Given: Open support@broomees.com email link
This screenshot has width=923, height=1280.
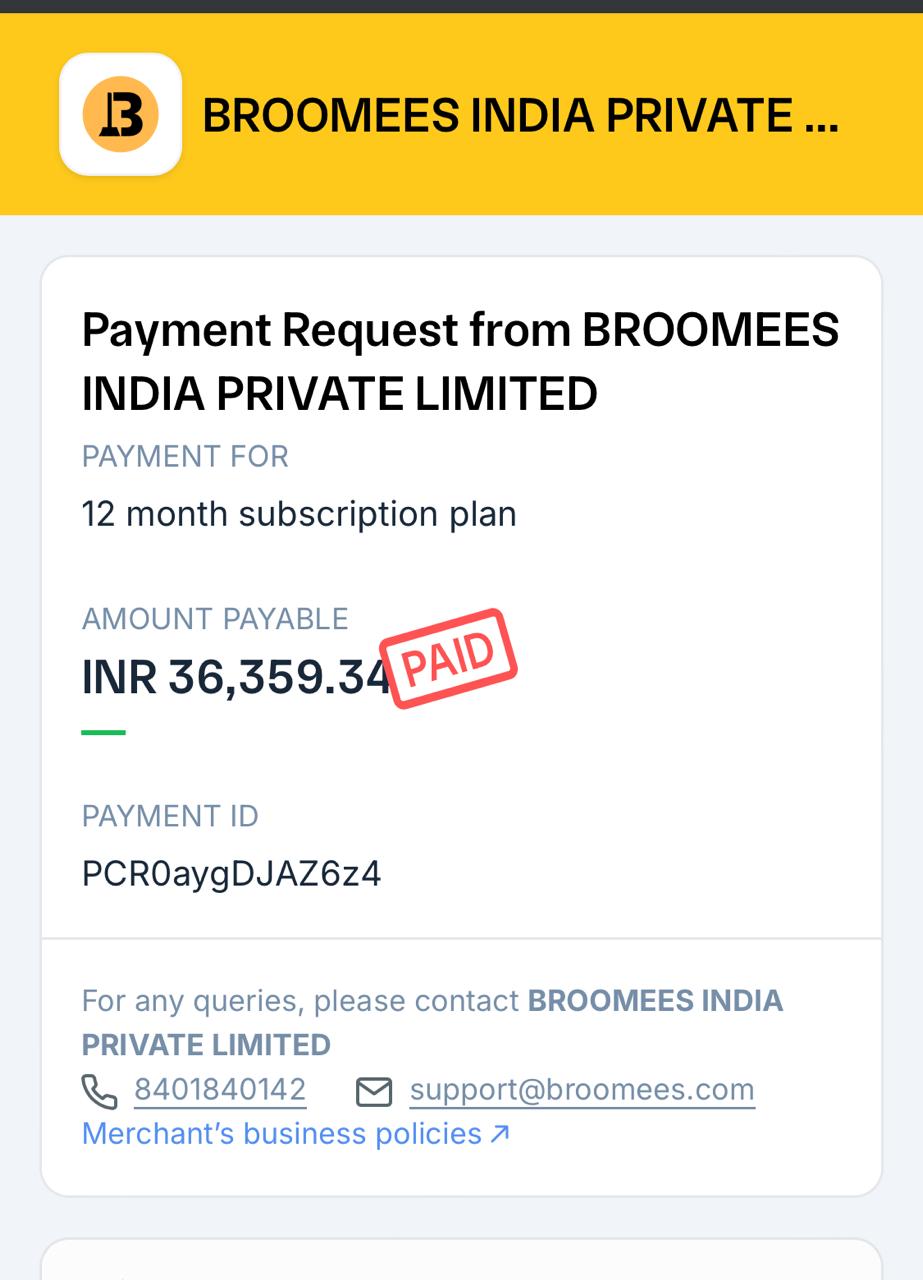Looking at the screenshot, I should (x=582, y=1090).
